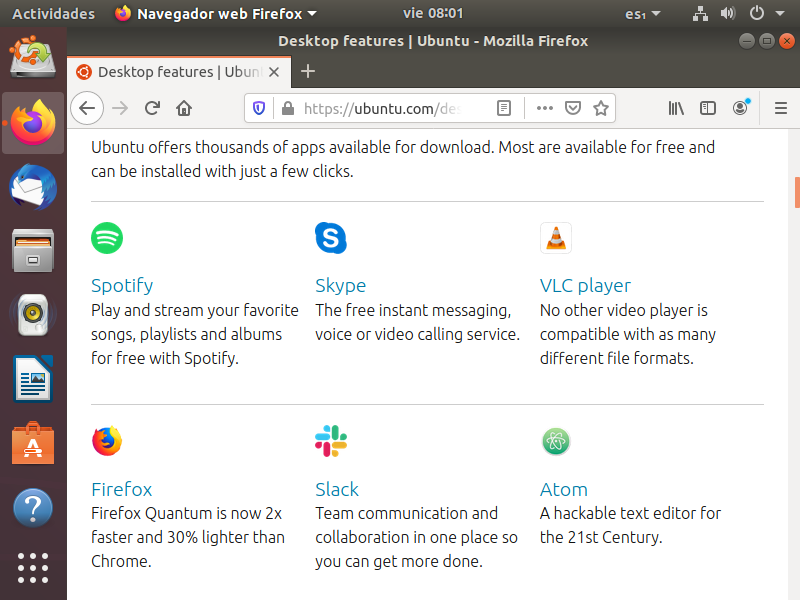Image resolution: width=800 pixels, height=600 pixels.
Task: Toggle reader view for this page
Action: click(x=504, y=108)
